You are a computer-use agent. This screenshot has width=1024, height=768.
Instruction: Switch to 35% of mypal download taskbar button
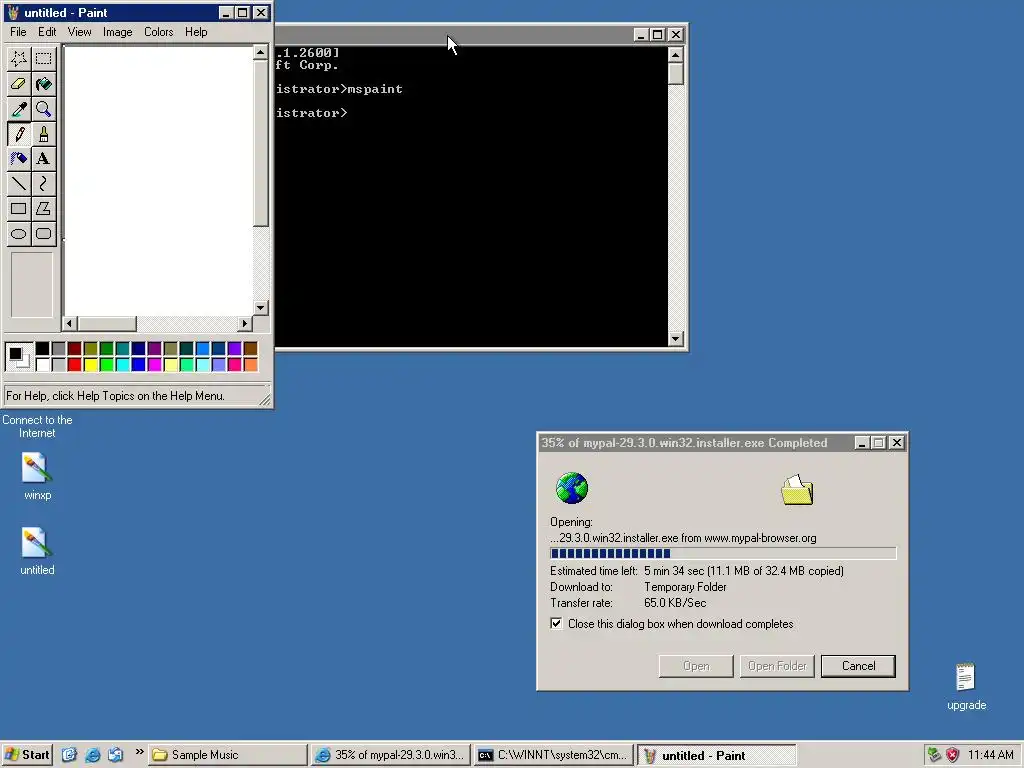pos(391,755)
